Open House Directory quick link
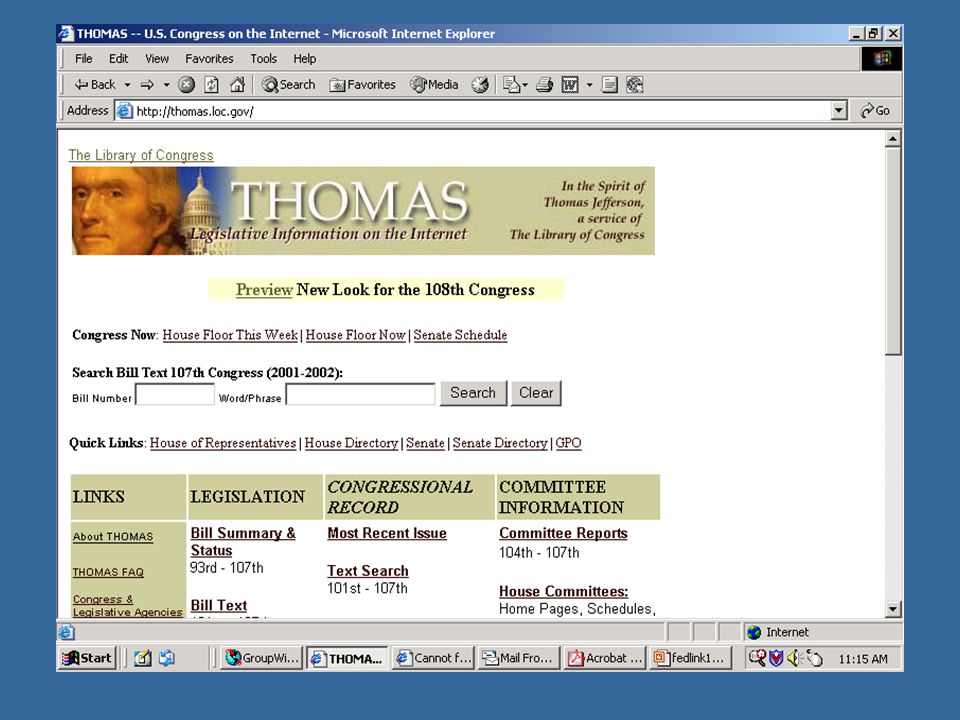Image resolution: width=960 pixels, height=720 pixels. coord(351,443)
